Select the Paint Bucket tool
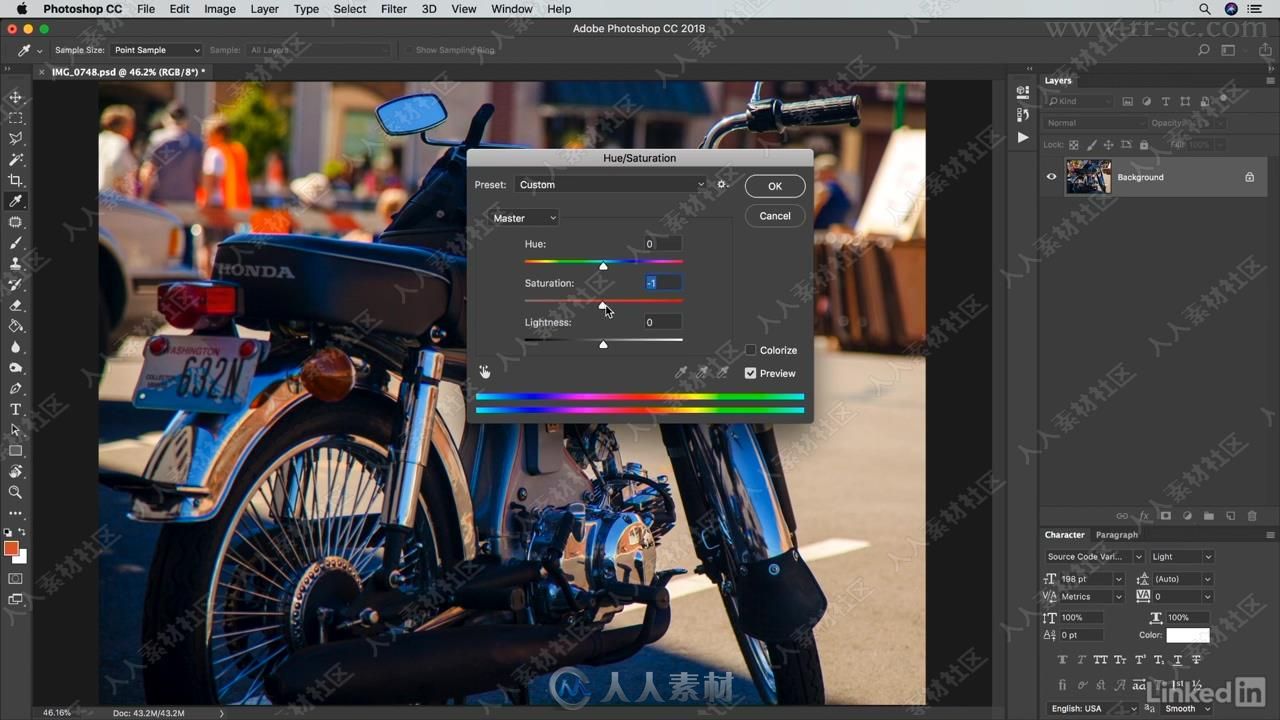 [x=15, y=326]
